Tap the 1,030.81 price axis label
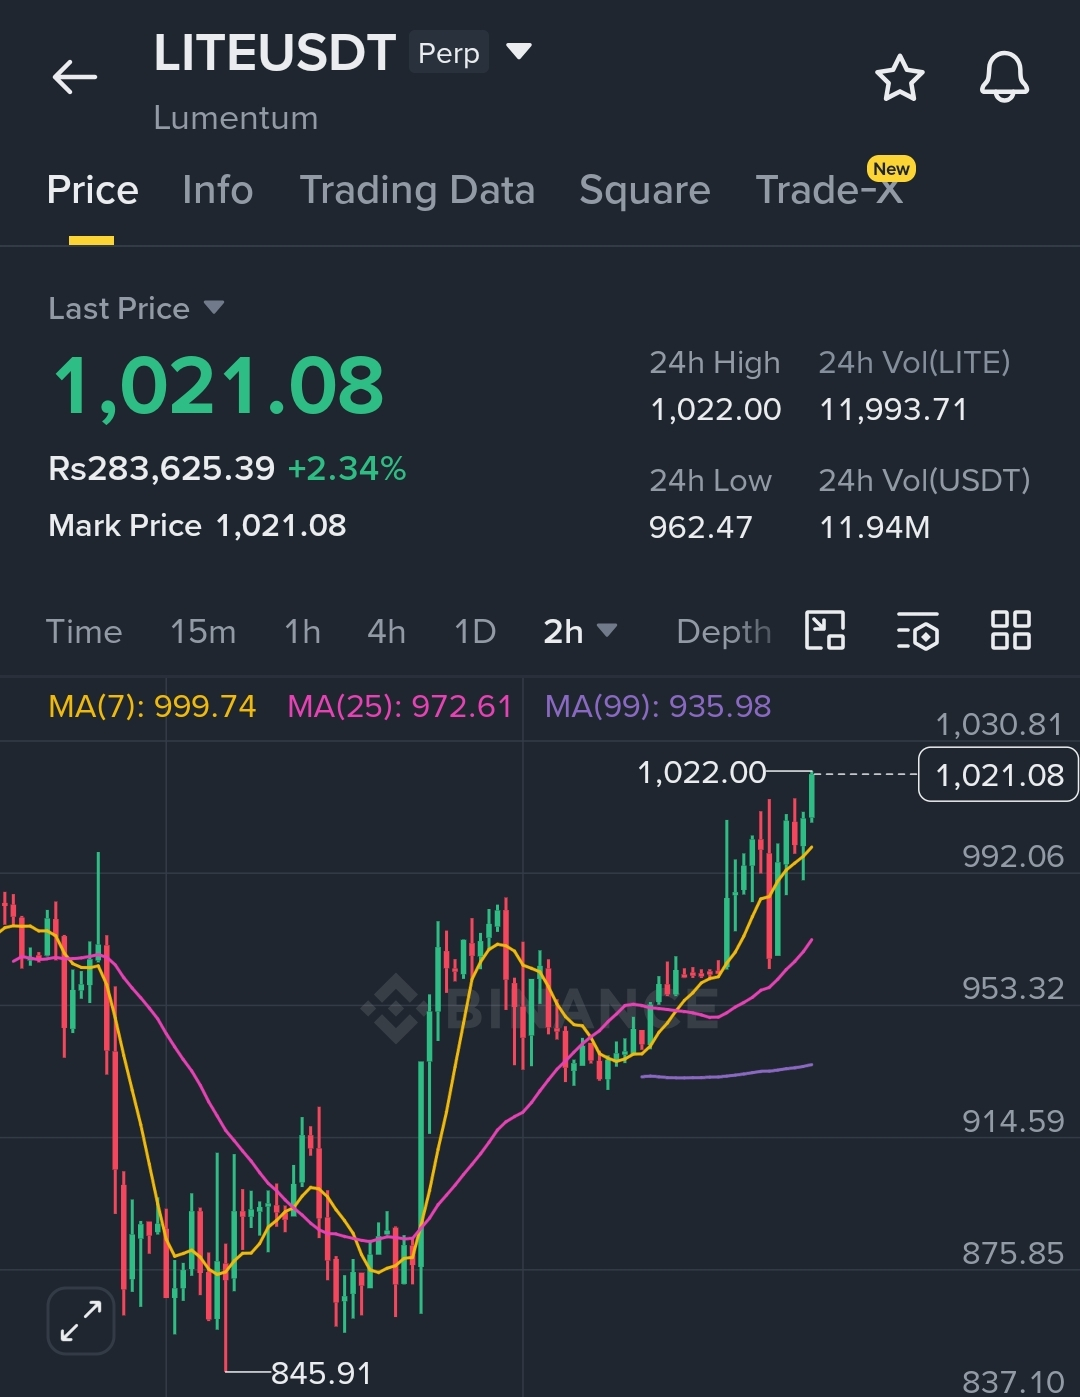 [x=999, y=724]
